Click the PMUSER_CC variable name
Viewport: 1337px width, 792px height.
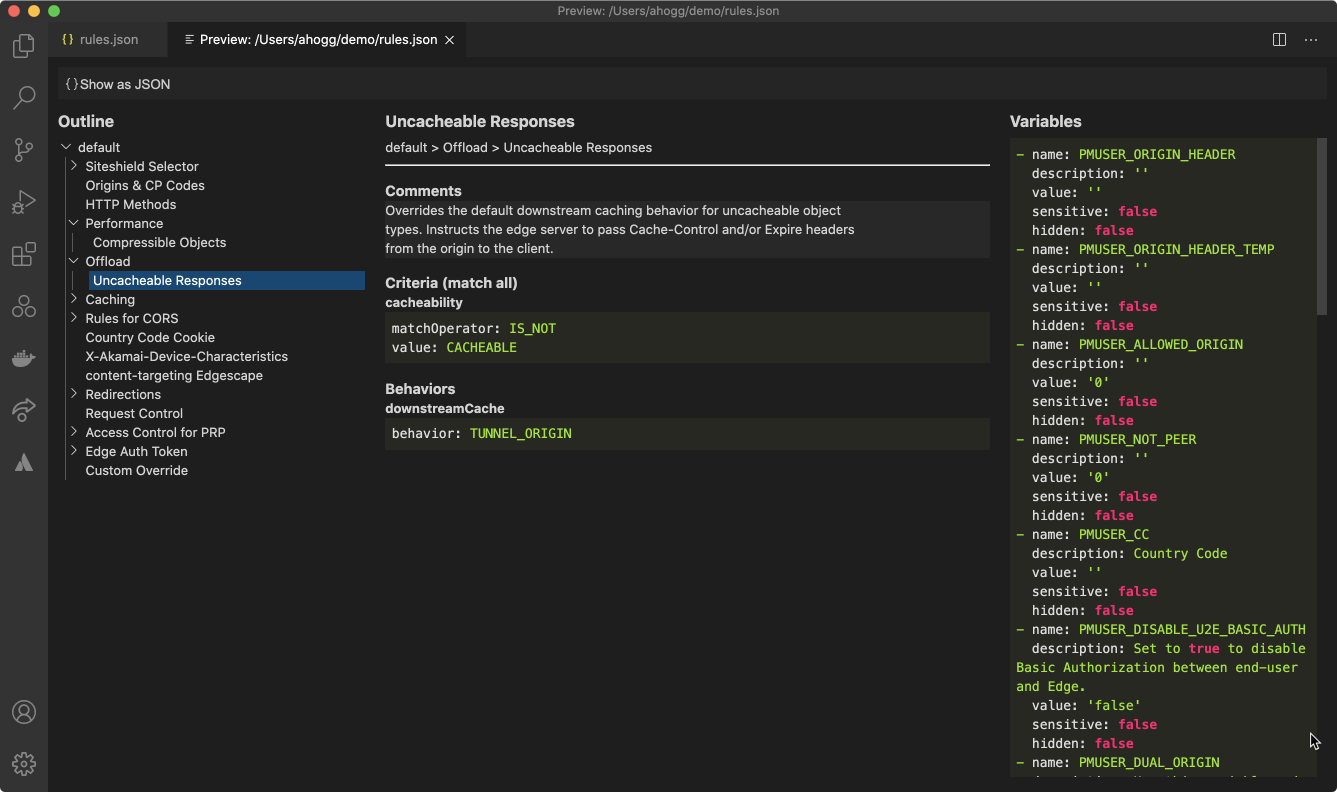(1114, 534)
